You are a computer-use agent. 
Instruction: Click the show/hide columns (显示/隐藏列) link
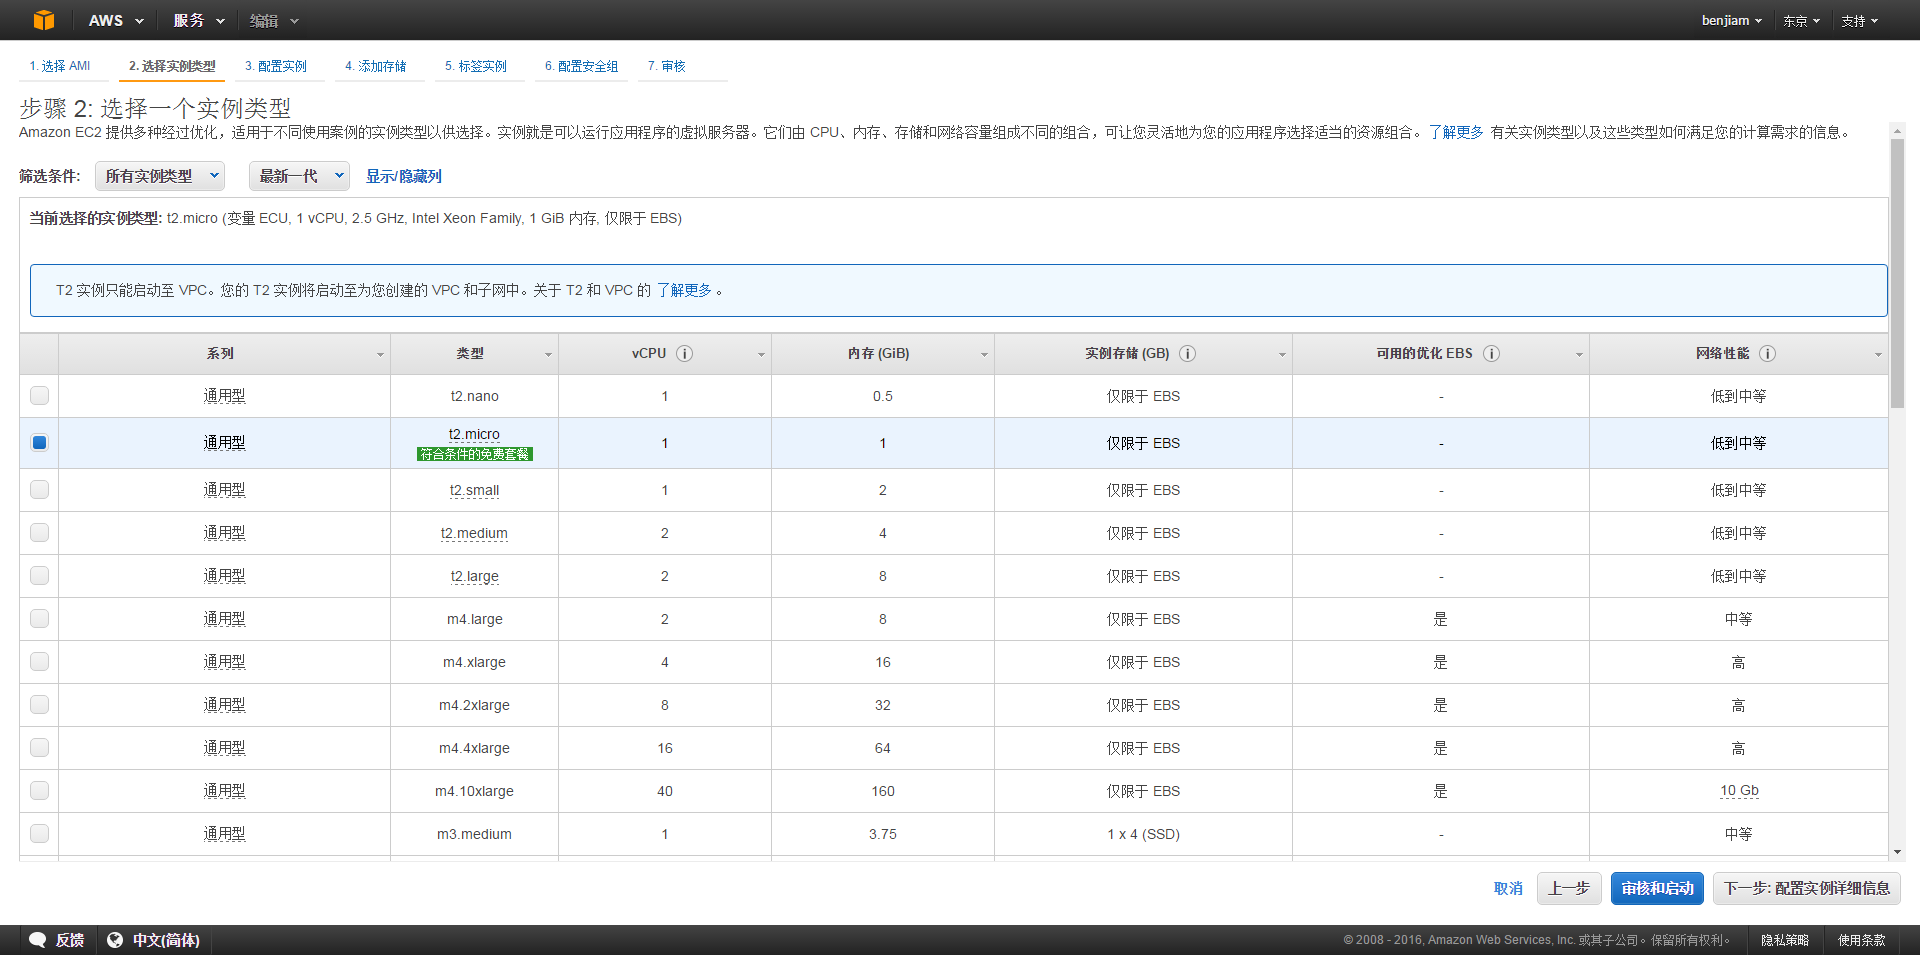[404, 176]
